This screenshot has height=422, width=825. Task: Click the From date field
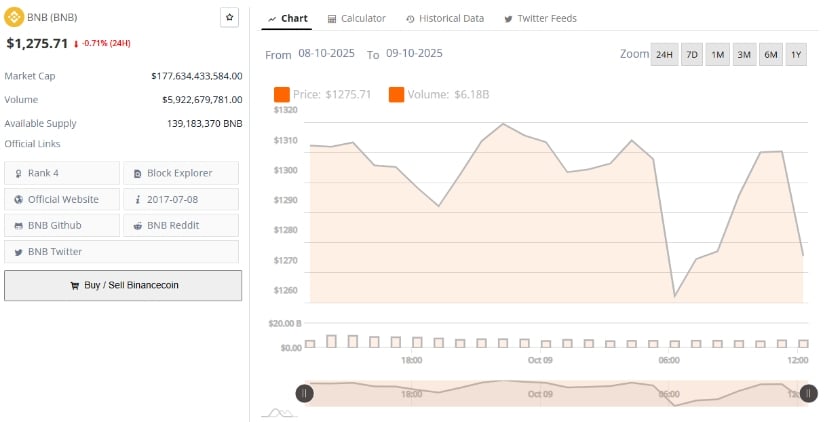tap(326, 54)
